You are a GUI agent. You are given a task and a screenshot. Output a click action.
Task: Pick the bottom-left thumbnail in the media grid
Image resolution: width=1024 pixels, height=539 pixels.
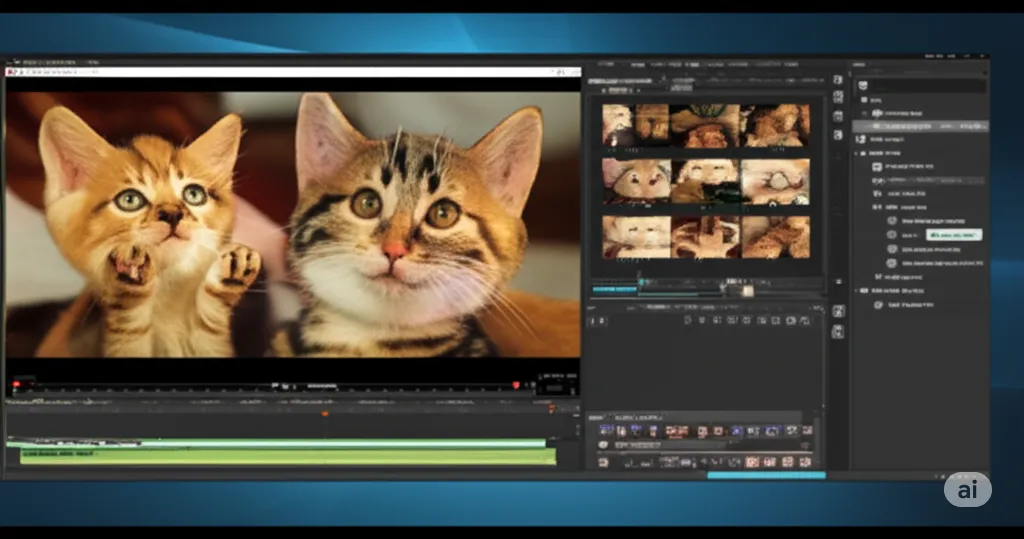click(x=636, y=237)
